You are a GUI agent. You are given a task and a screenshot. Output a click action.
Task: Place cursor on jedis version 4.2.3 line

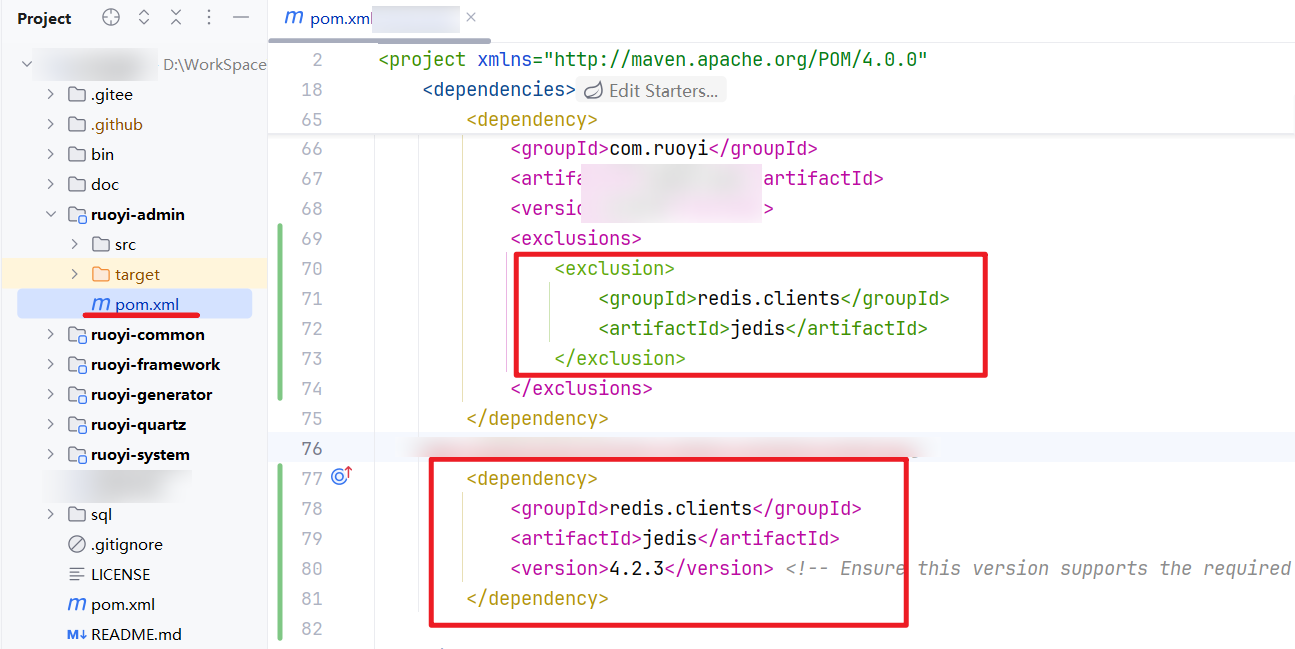coord(640,568)
